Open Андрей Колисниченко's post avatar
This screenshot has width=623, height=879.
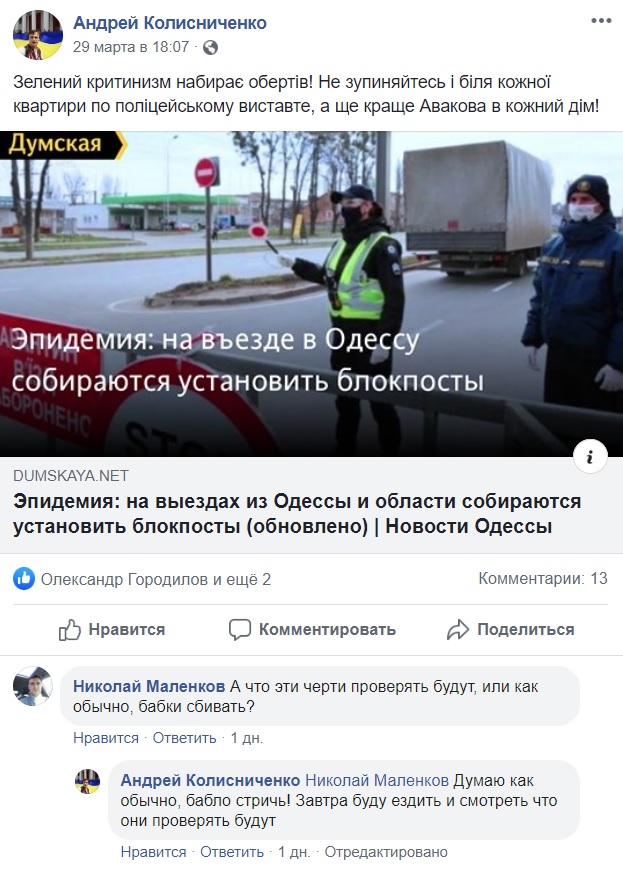38,35
